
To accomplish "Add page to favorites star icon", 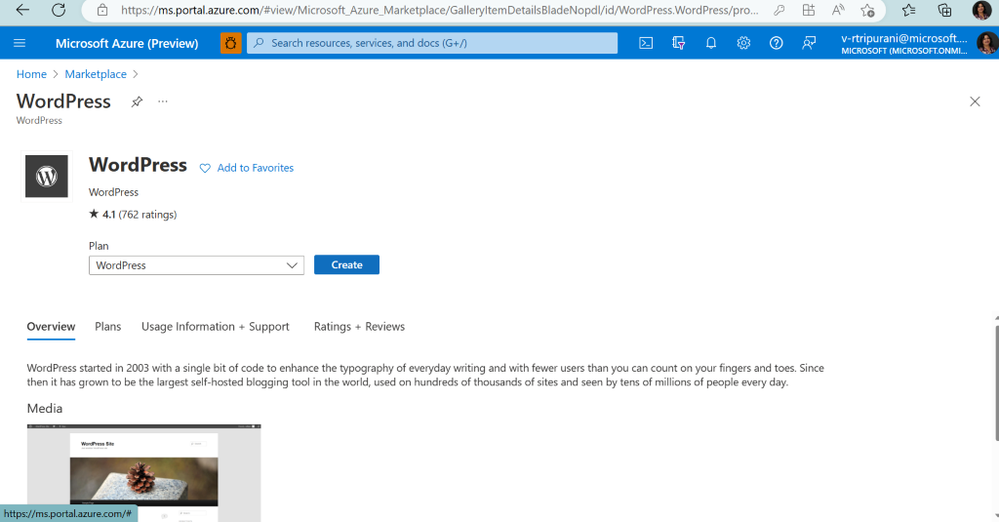I will pos(868,10).
